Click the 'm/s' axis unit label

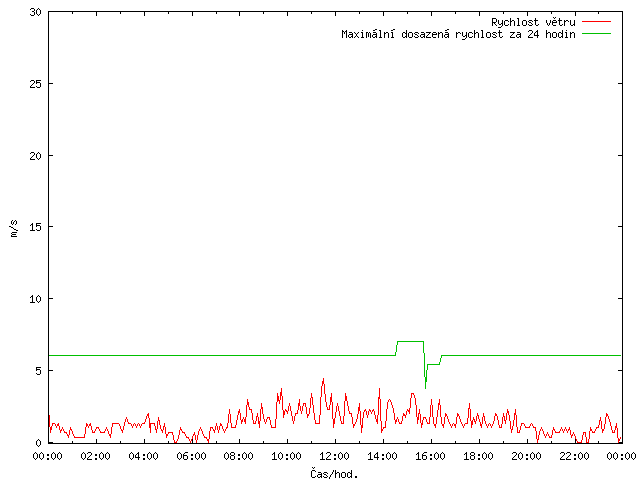[14, 228]
